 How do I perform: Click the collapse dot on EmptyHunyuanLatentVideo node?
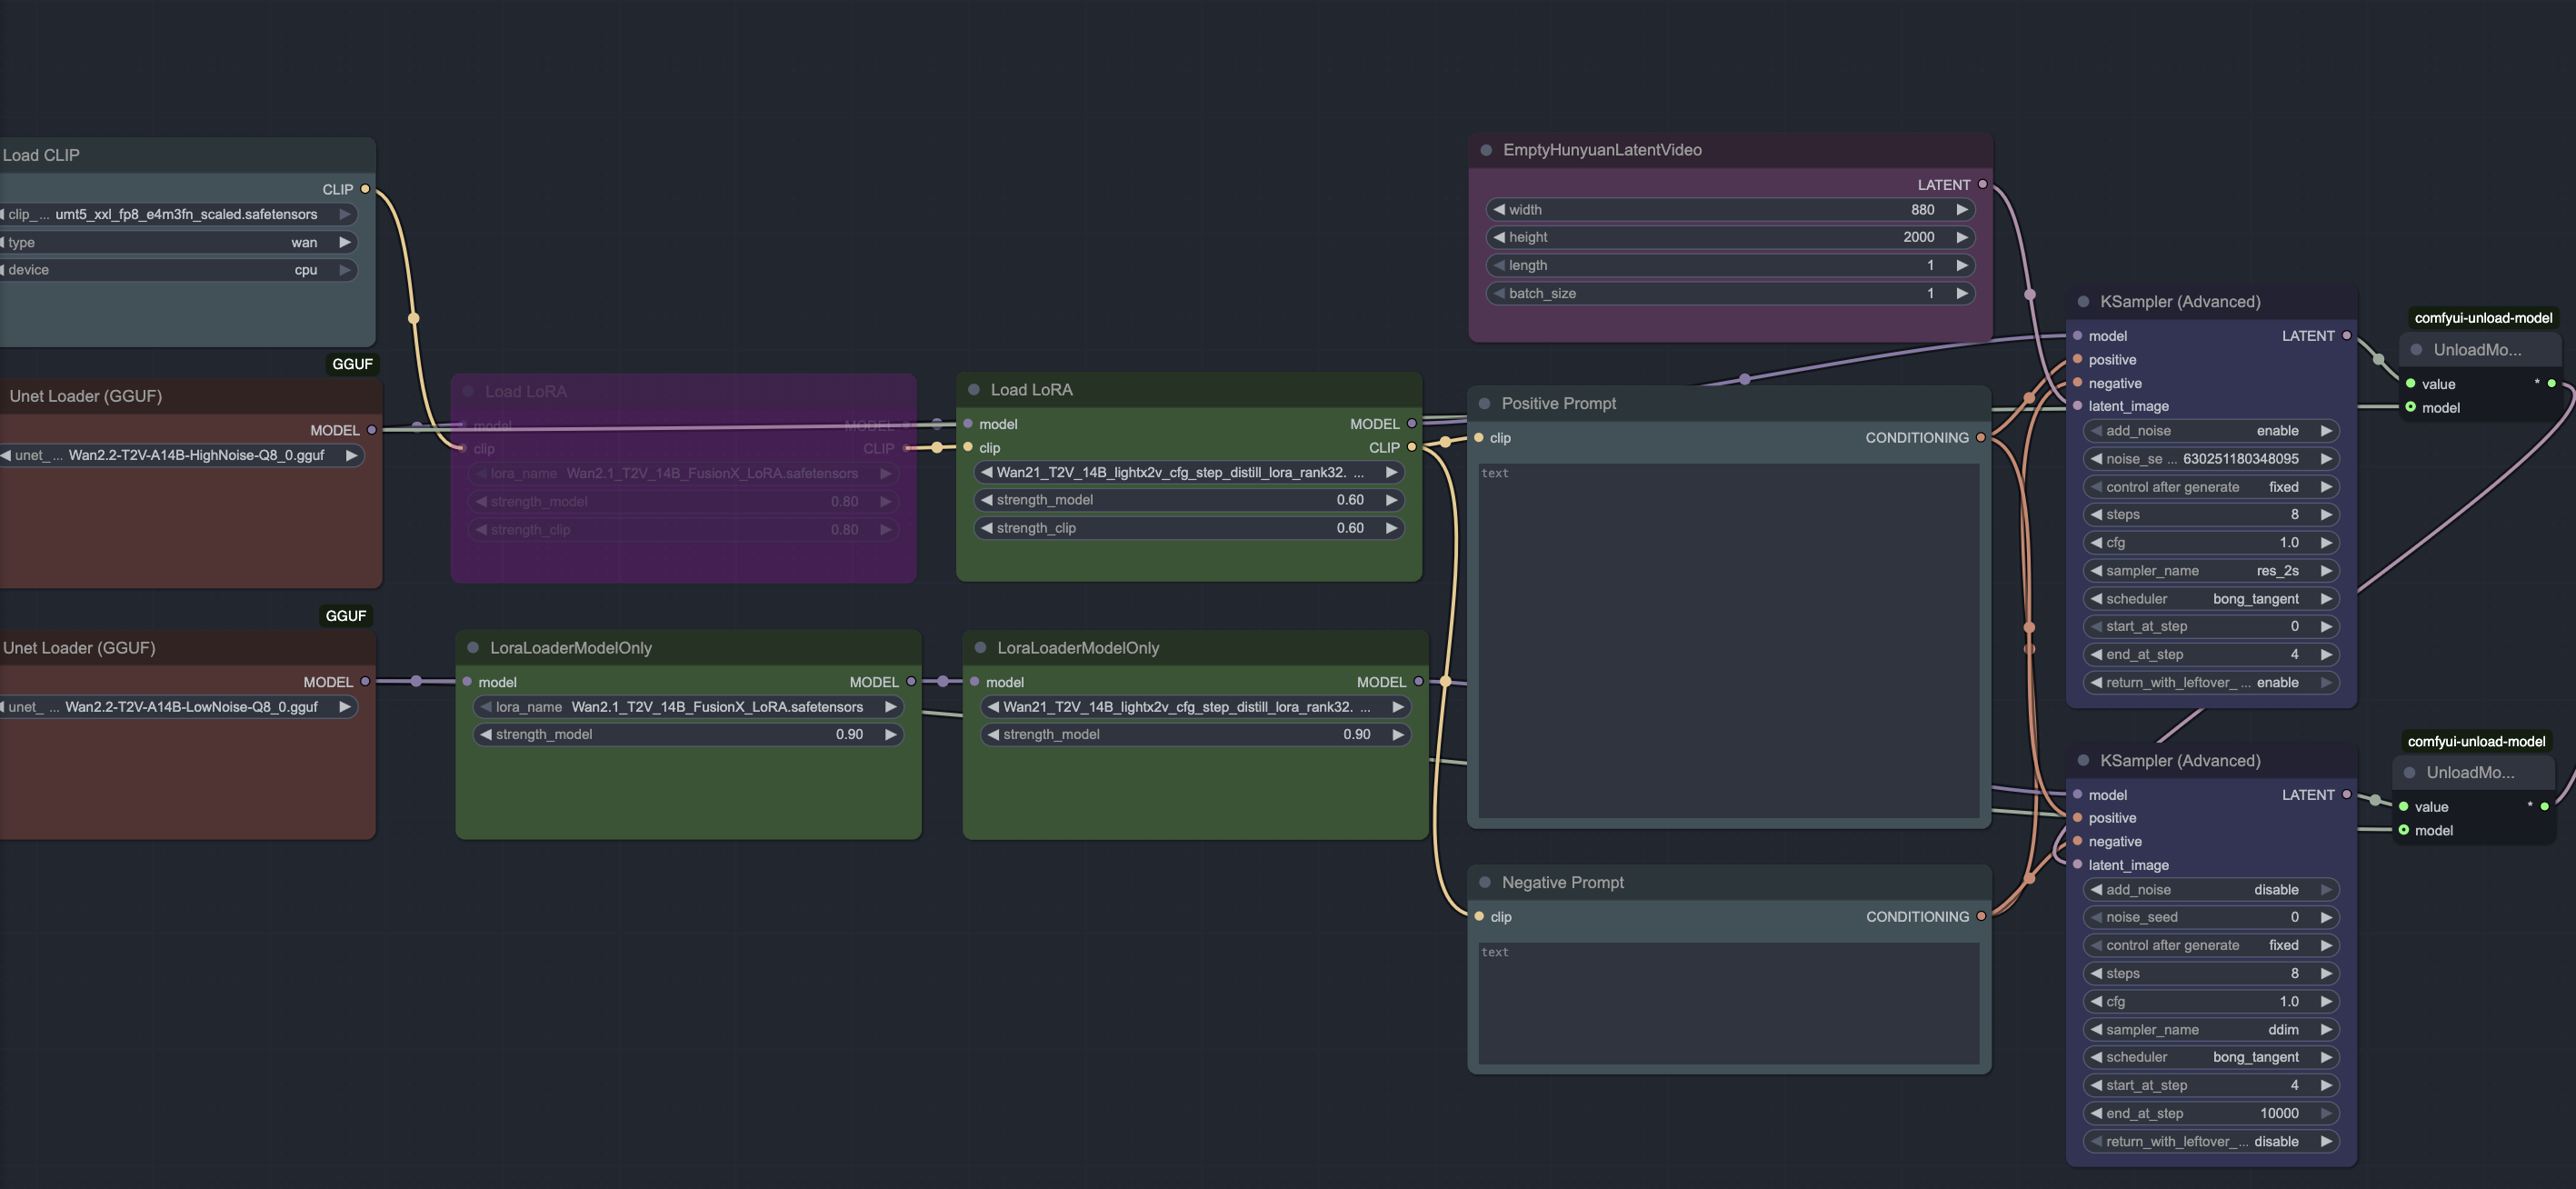coord(1486,150)
